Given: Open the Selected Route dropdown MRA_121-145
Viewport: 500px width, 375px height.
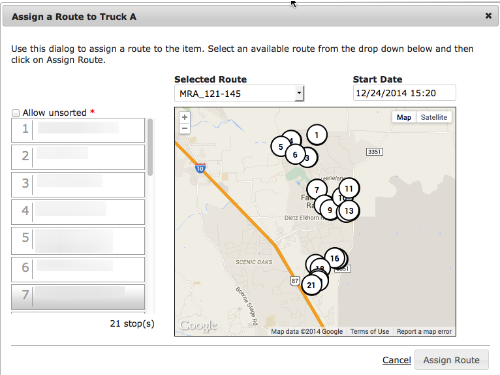Looking at the screenshot, I should (x=239, y=93).
